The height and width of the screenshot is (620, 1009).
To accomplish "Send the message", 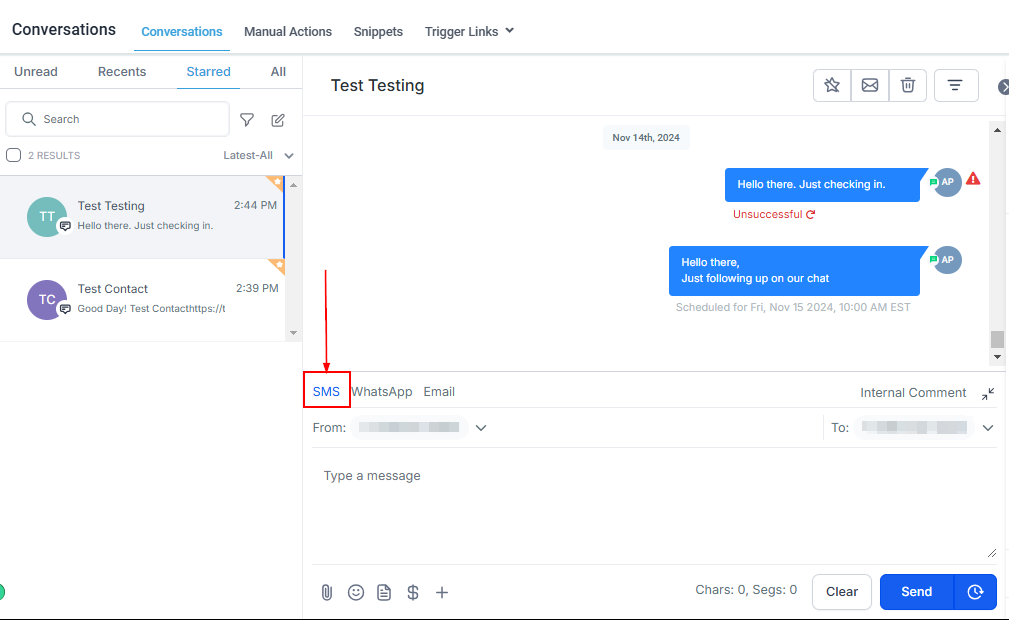I will [916, 592].
